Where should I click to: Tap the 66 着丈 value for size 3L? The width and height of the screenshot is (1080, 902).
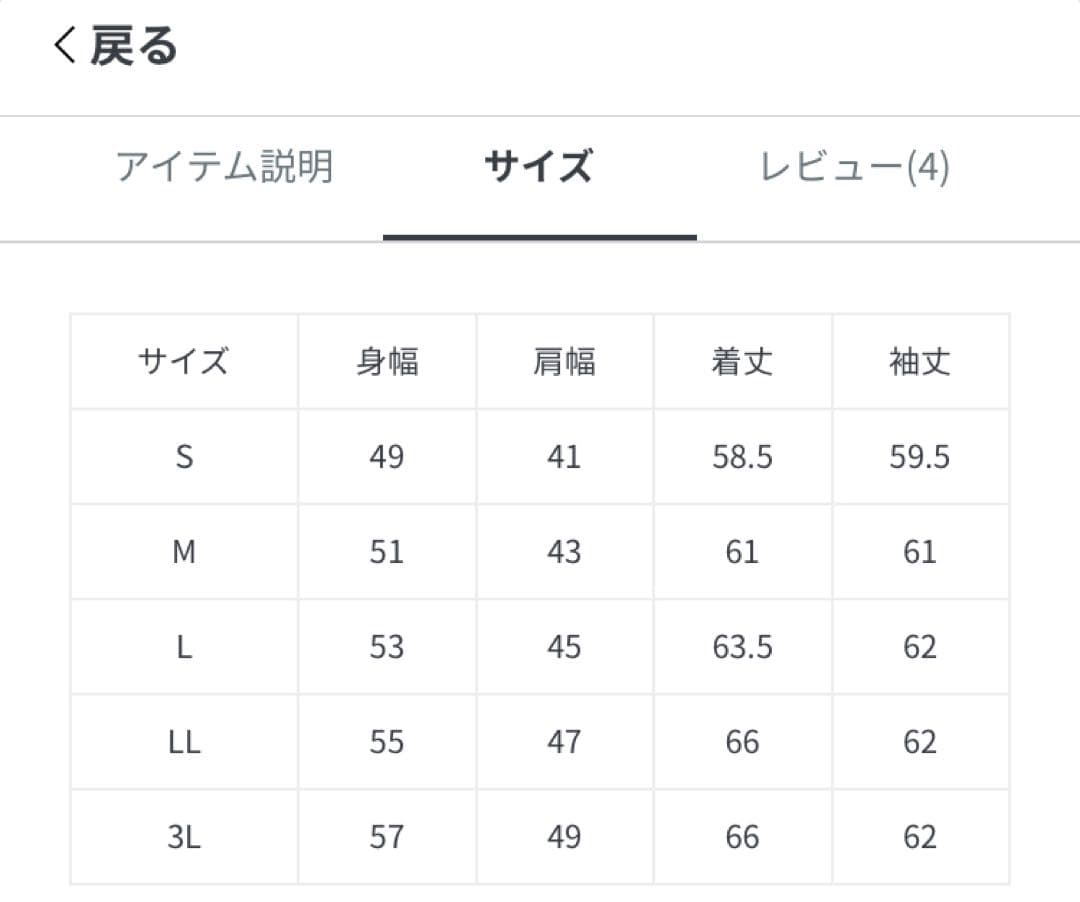tap(742, 836)
